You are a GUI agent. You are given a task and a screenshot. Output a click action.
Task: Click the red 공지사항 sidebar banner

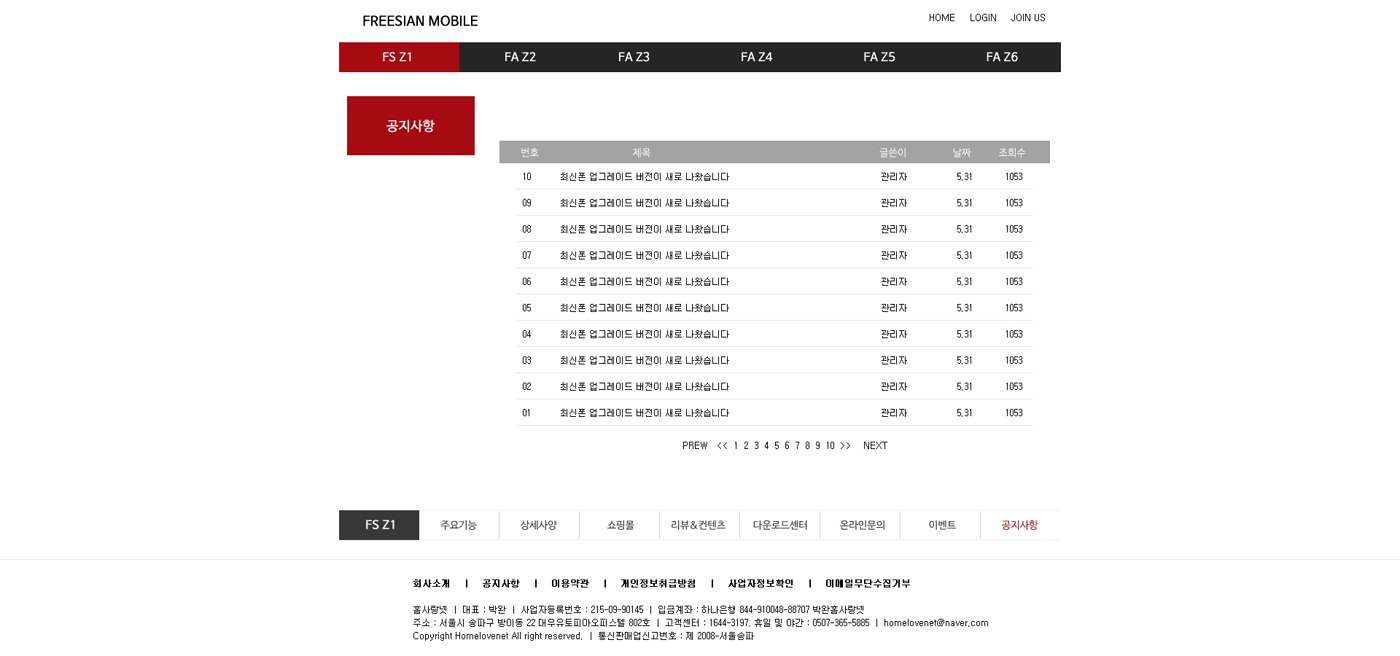pyautogui.click(x=411, y=126)
